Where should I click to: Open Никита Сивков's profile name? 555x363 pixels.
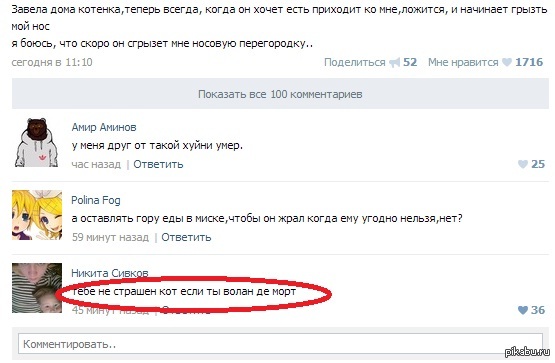coord(109,273)
